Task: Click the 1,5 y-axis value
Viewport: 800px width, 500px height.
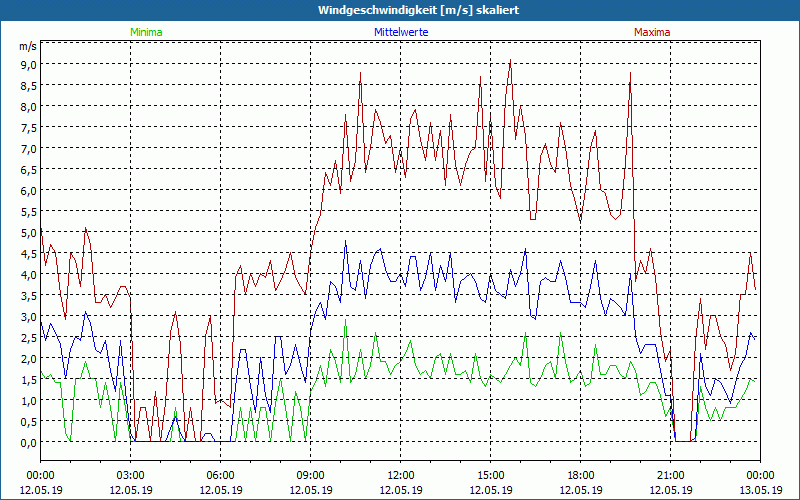Action: point(29,380)
